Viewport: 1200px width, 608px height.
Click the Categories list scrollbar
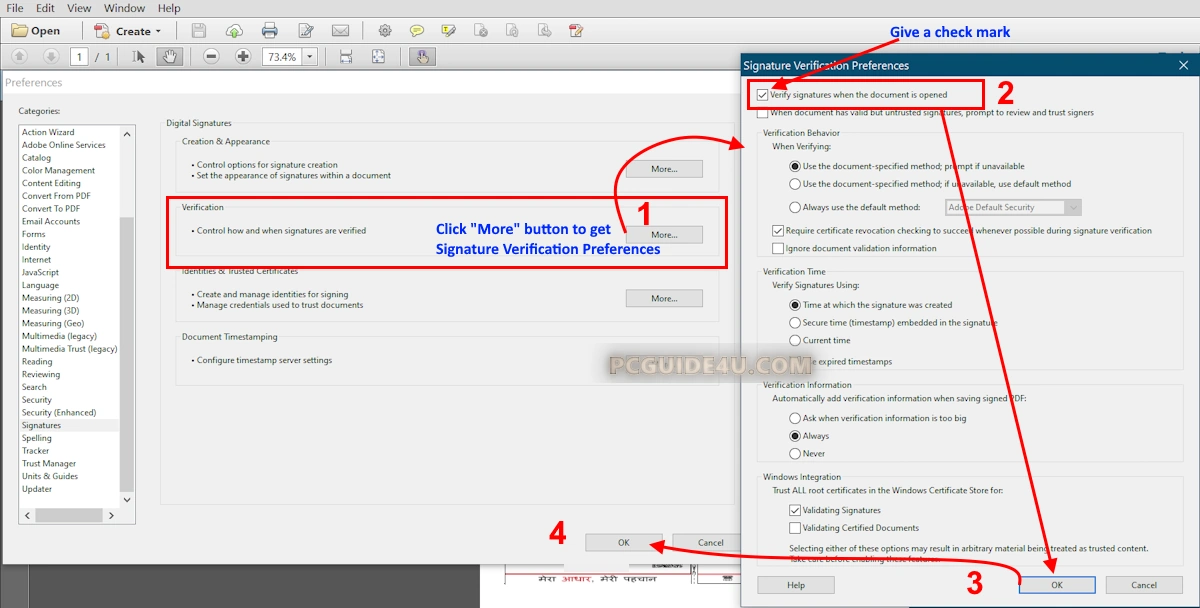click(x=126, y=350)
